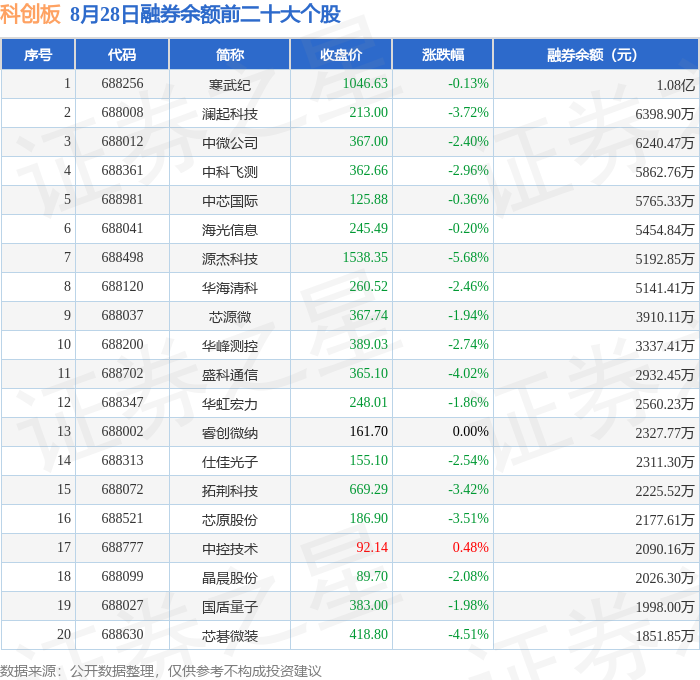This screenshot has width=700, height=680.
Task: Click stock name 中微公司
Action: 229,142
